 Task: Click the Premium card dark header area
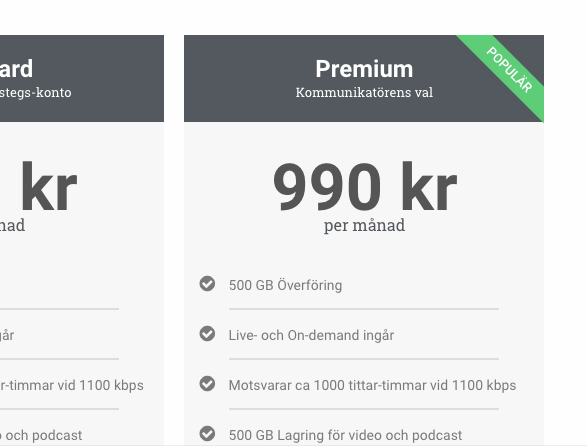(364, 79)
